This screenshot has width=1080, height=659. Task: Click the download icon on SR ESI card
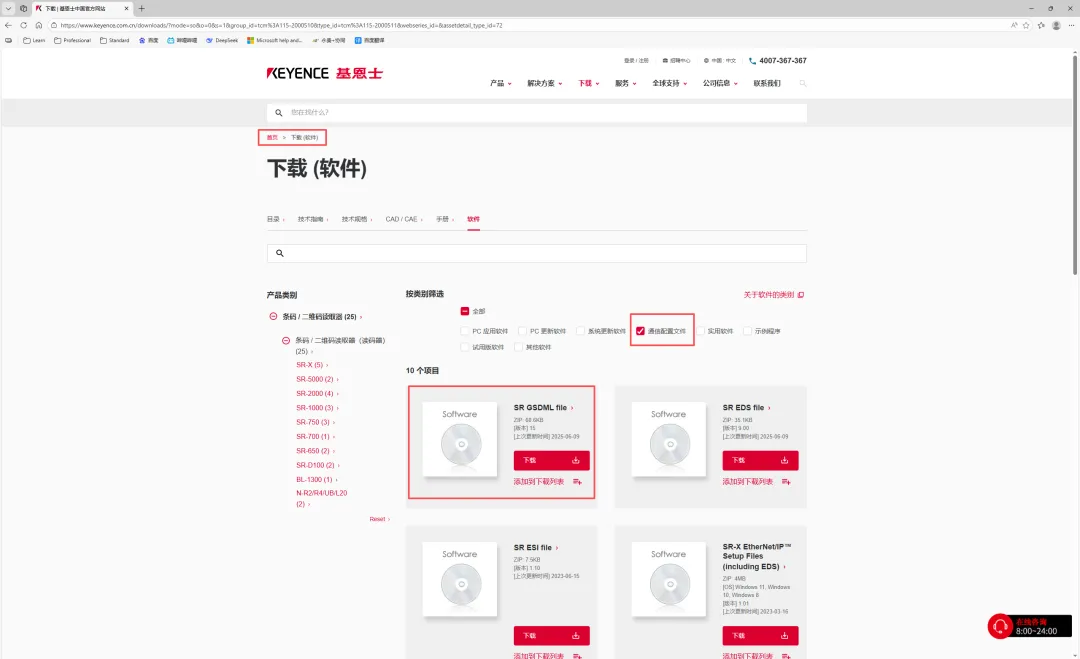click(x=576, y=636)
